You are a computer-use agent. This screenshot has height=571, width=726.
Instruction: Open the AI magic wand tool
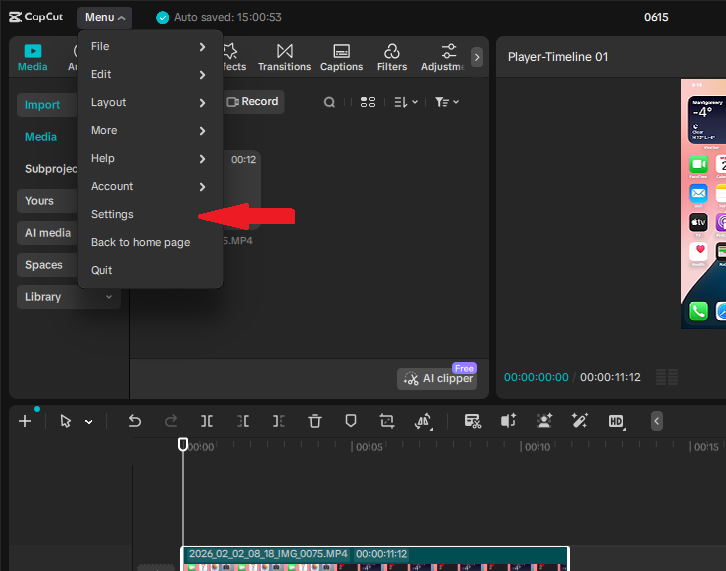(x=580, y=421)
